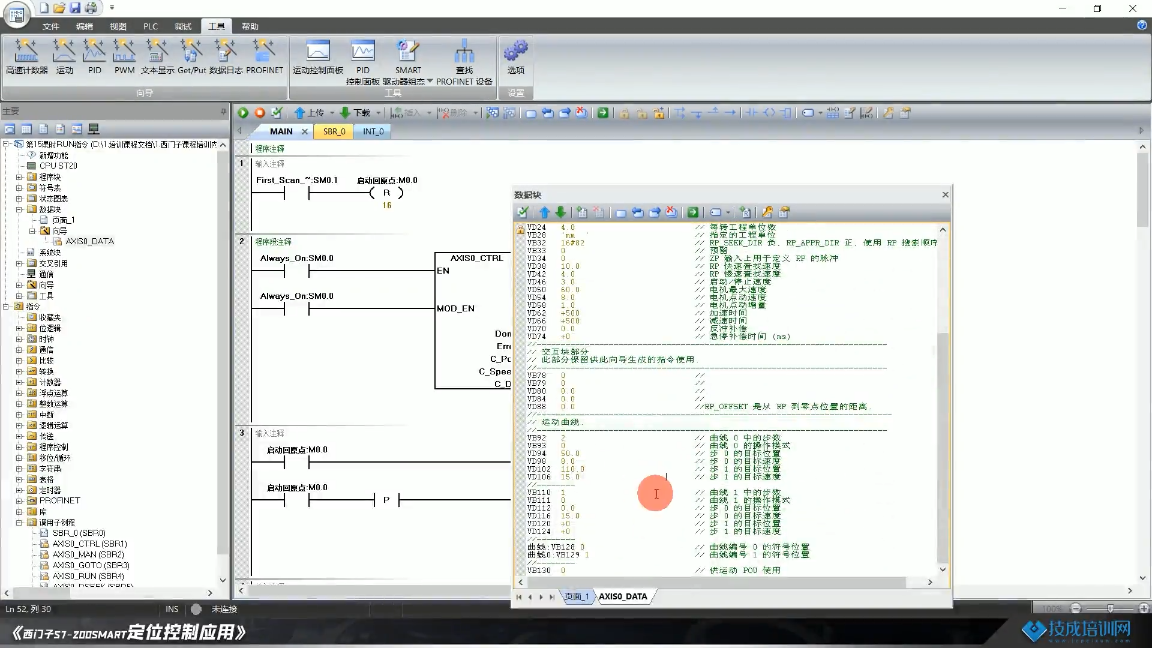Viewport: 1152px width, 648px height.
Task: Switch to the INT_0 editor tab
Action: tap(373, 132)
